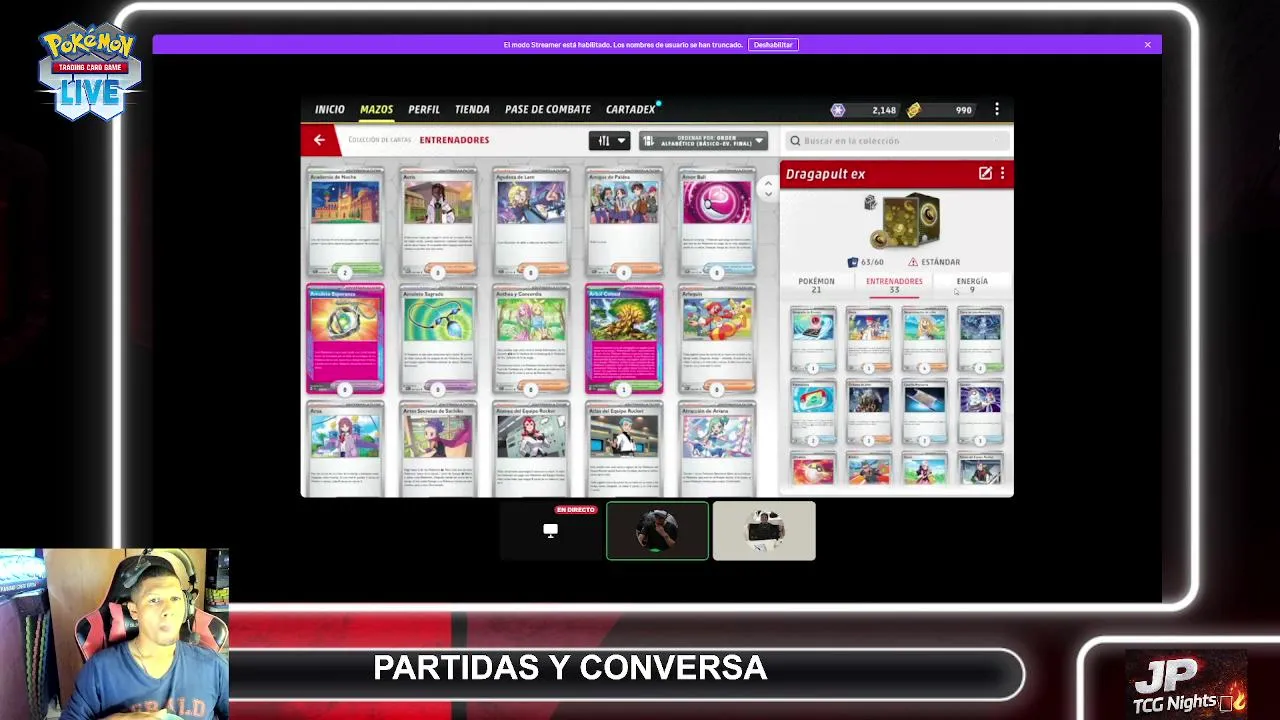Switch to the ENTRENADORES deck tab

[x=894, y=284]
